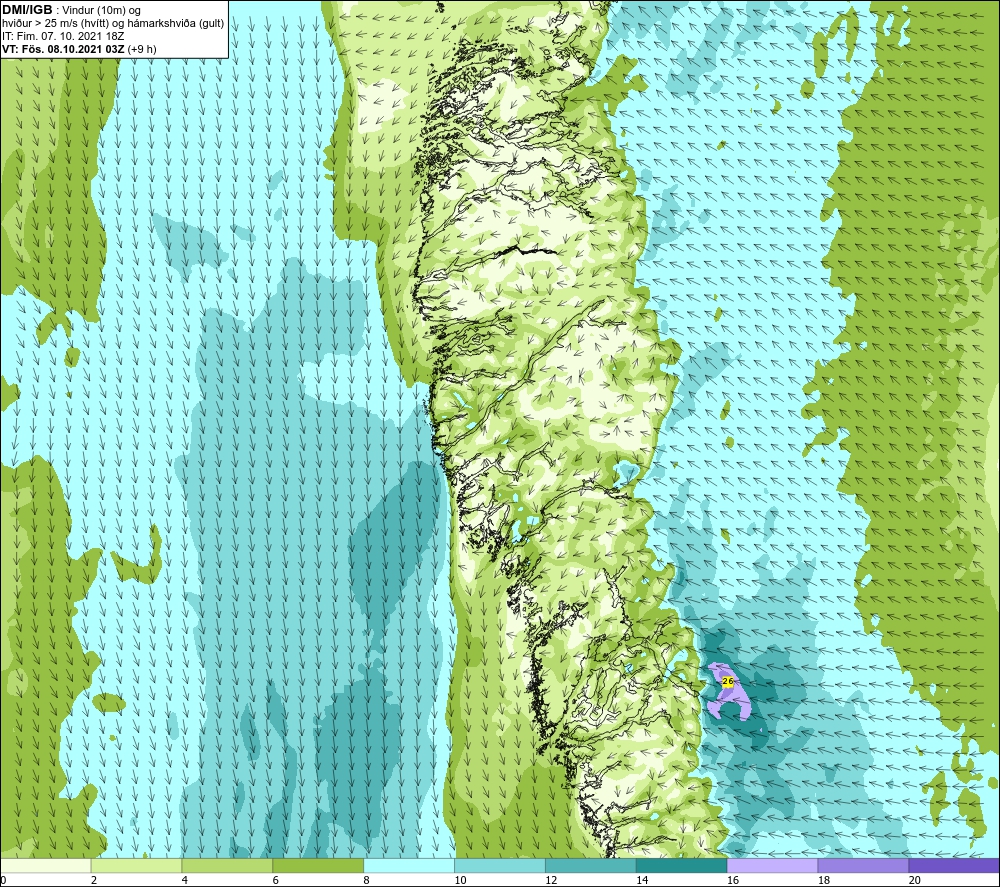1000x887 pixels.
Task: Click the legend scale value 8
Action: (x=367, y=881)
